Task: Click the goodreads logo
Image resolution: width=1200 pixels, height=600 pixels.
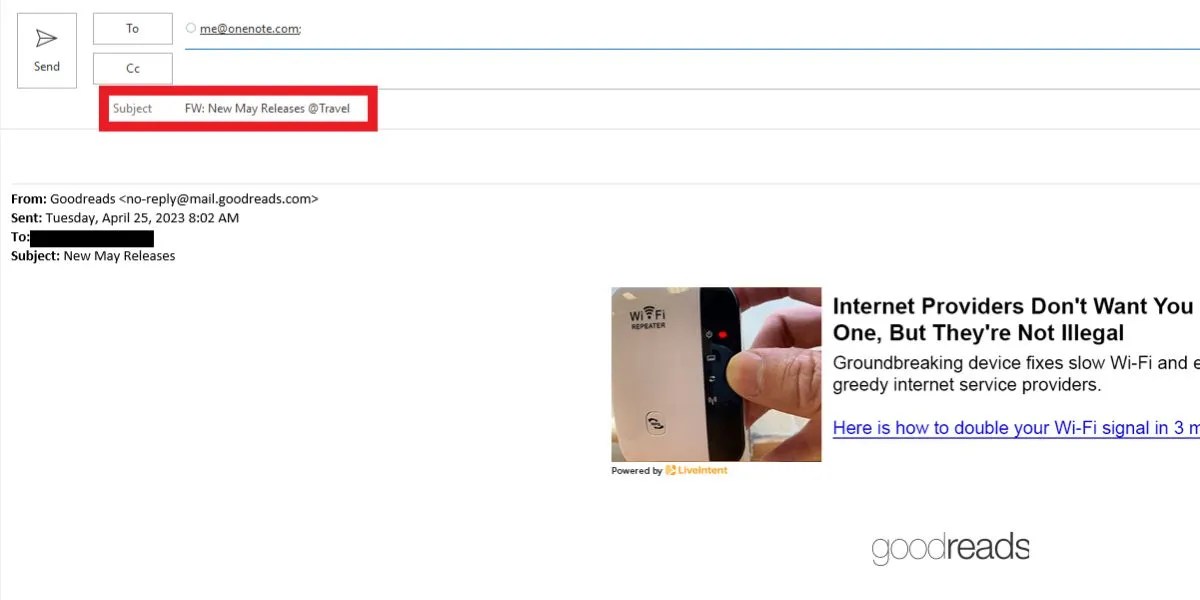Action: point(950,548)
